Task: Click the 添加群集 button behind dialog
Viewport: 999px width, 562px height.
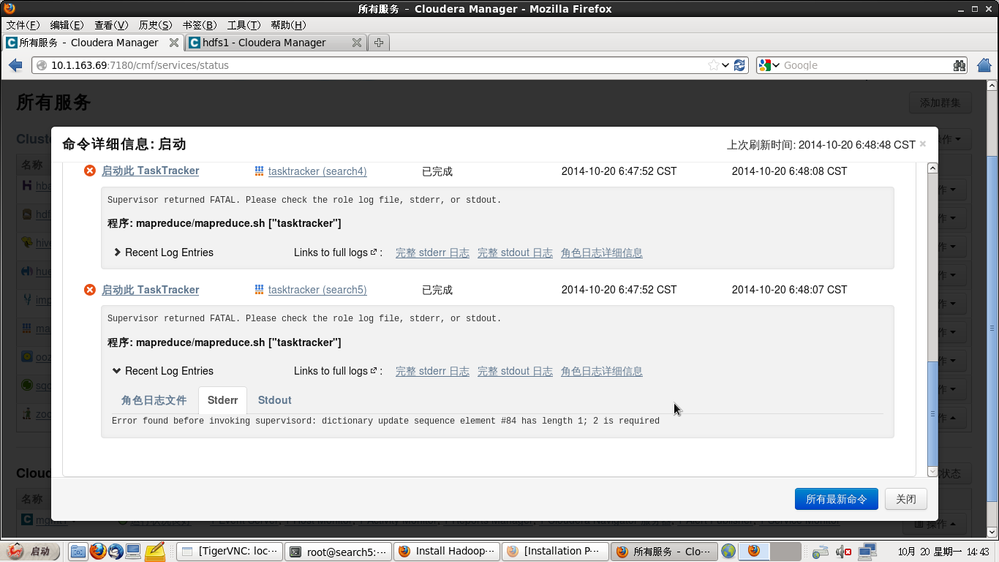Action: pyautogui.click(x=940, y=103)
